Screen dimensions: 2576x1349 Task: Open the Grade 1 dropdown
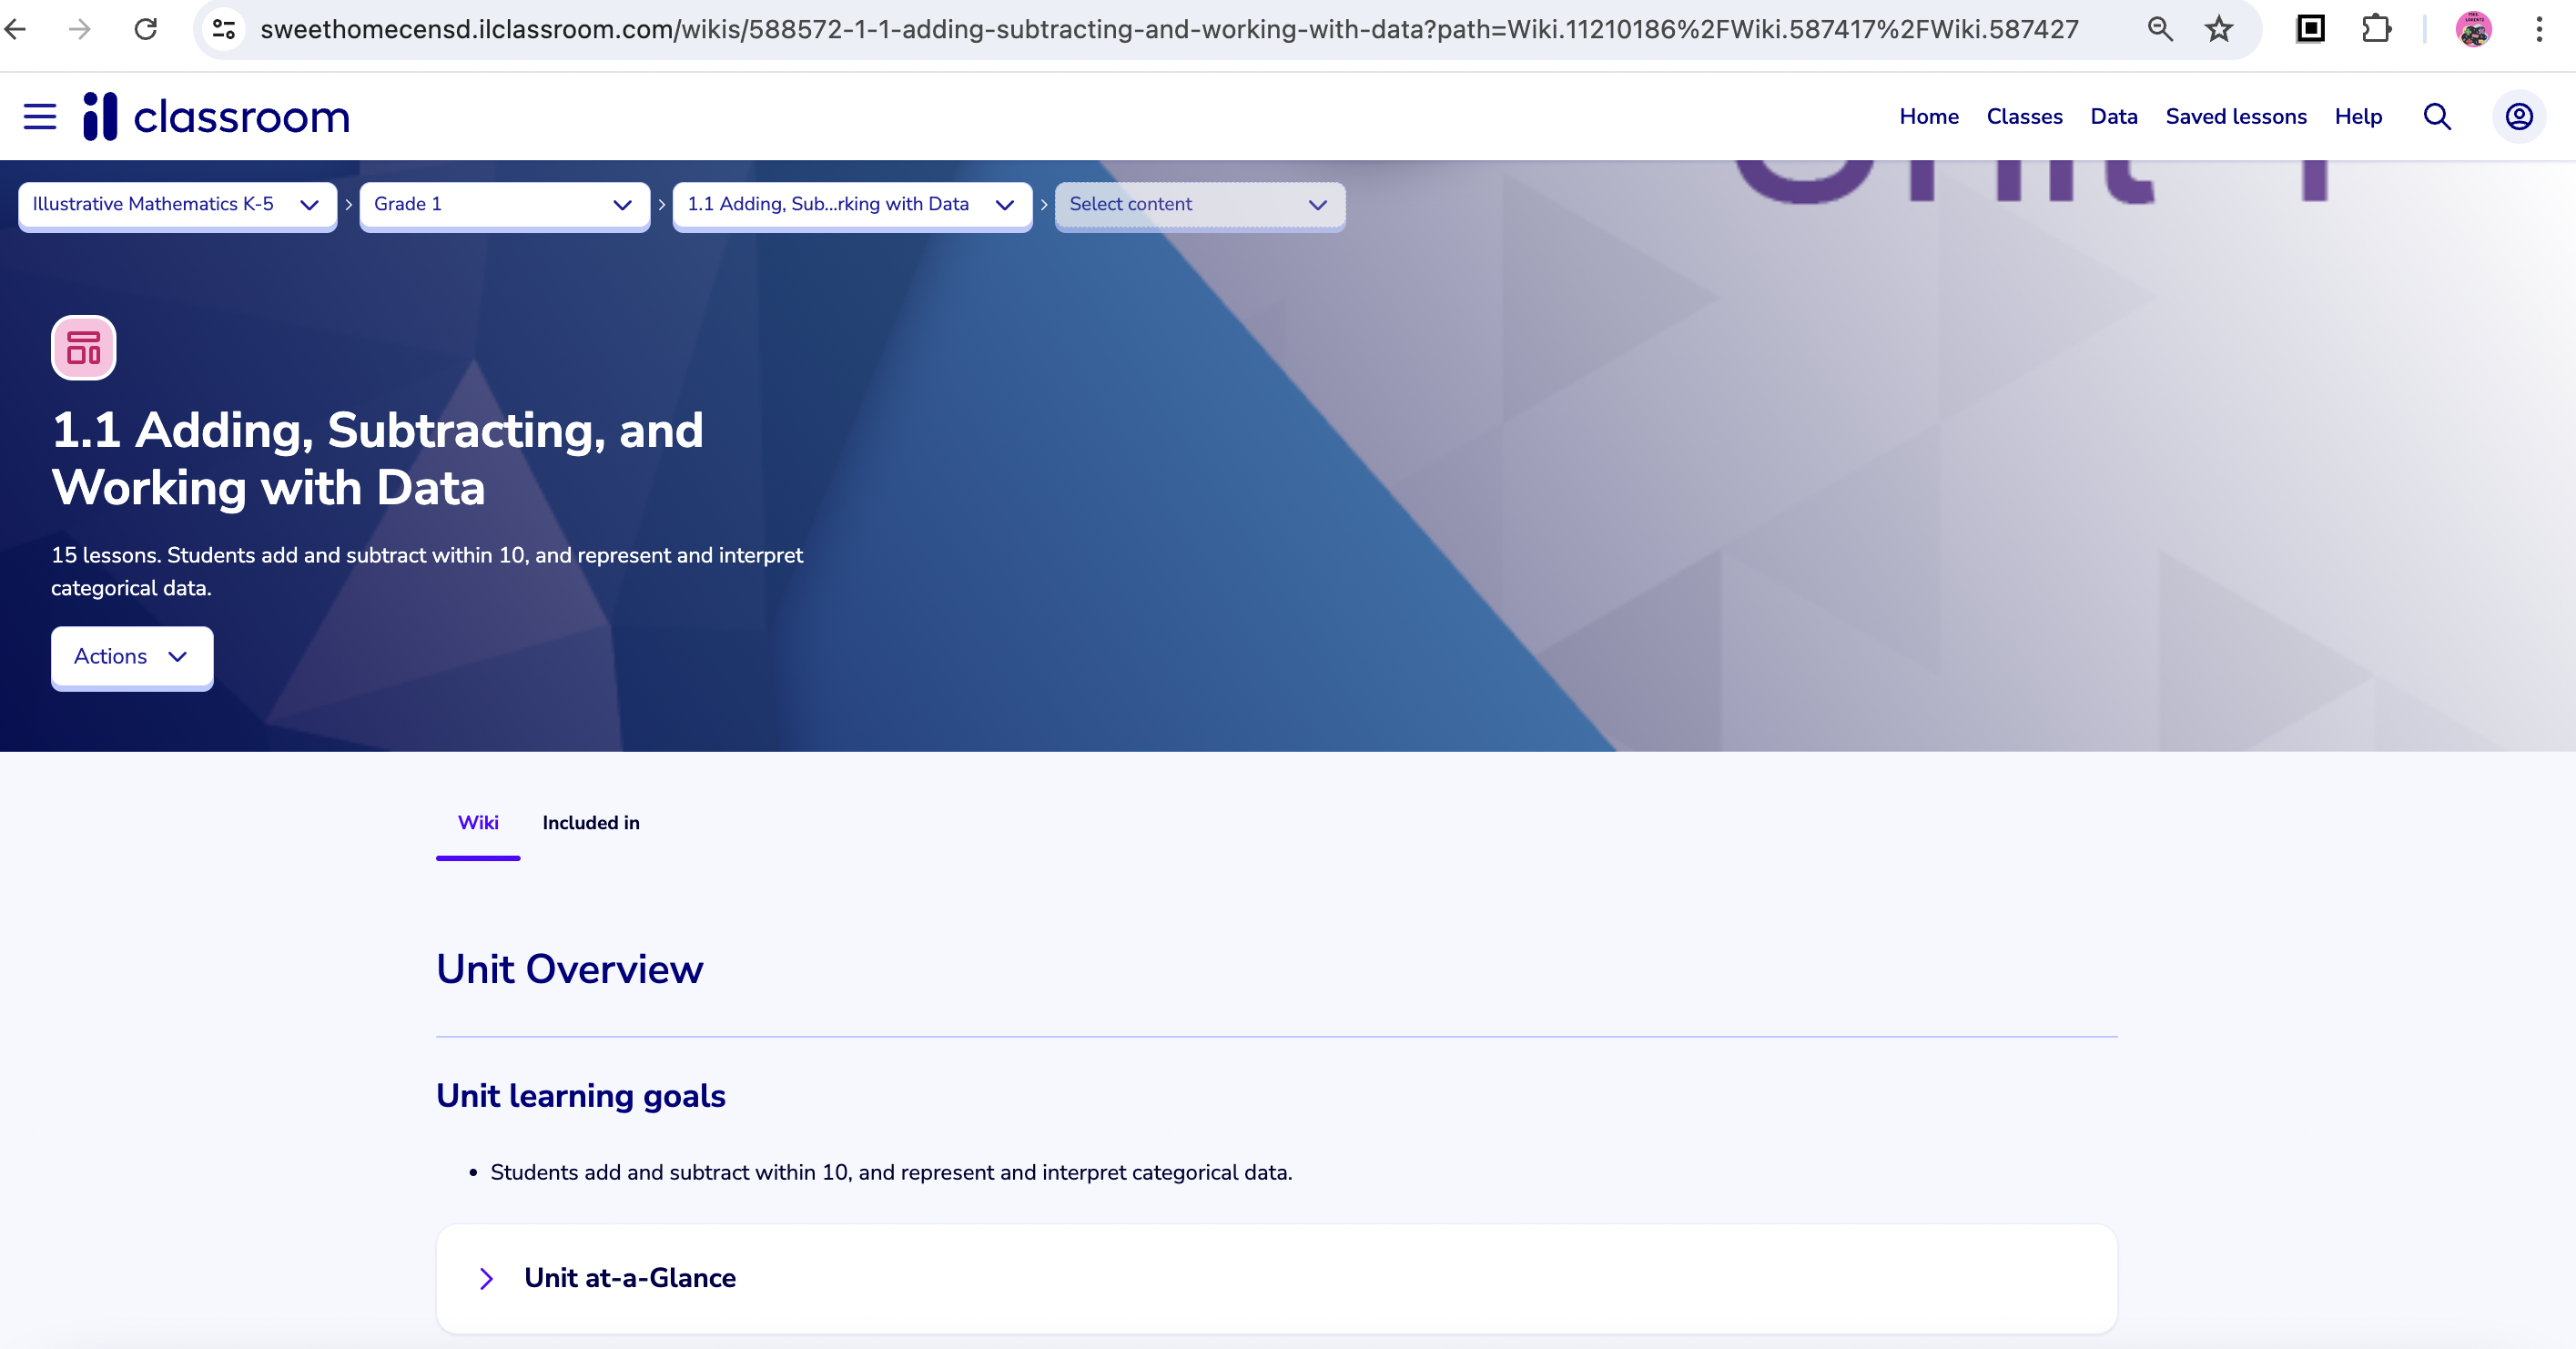click(504, 205)
